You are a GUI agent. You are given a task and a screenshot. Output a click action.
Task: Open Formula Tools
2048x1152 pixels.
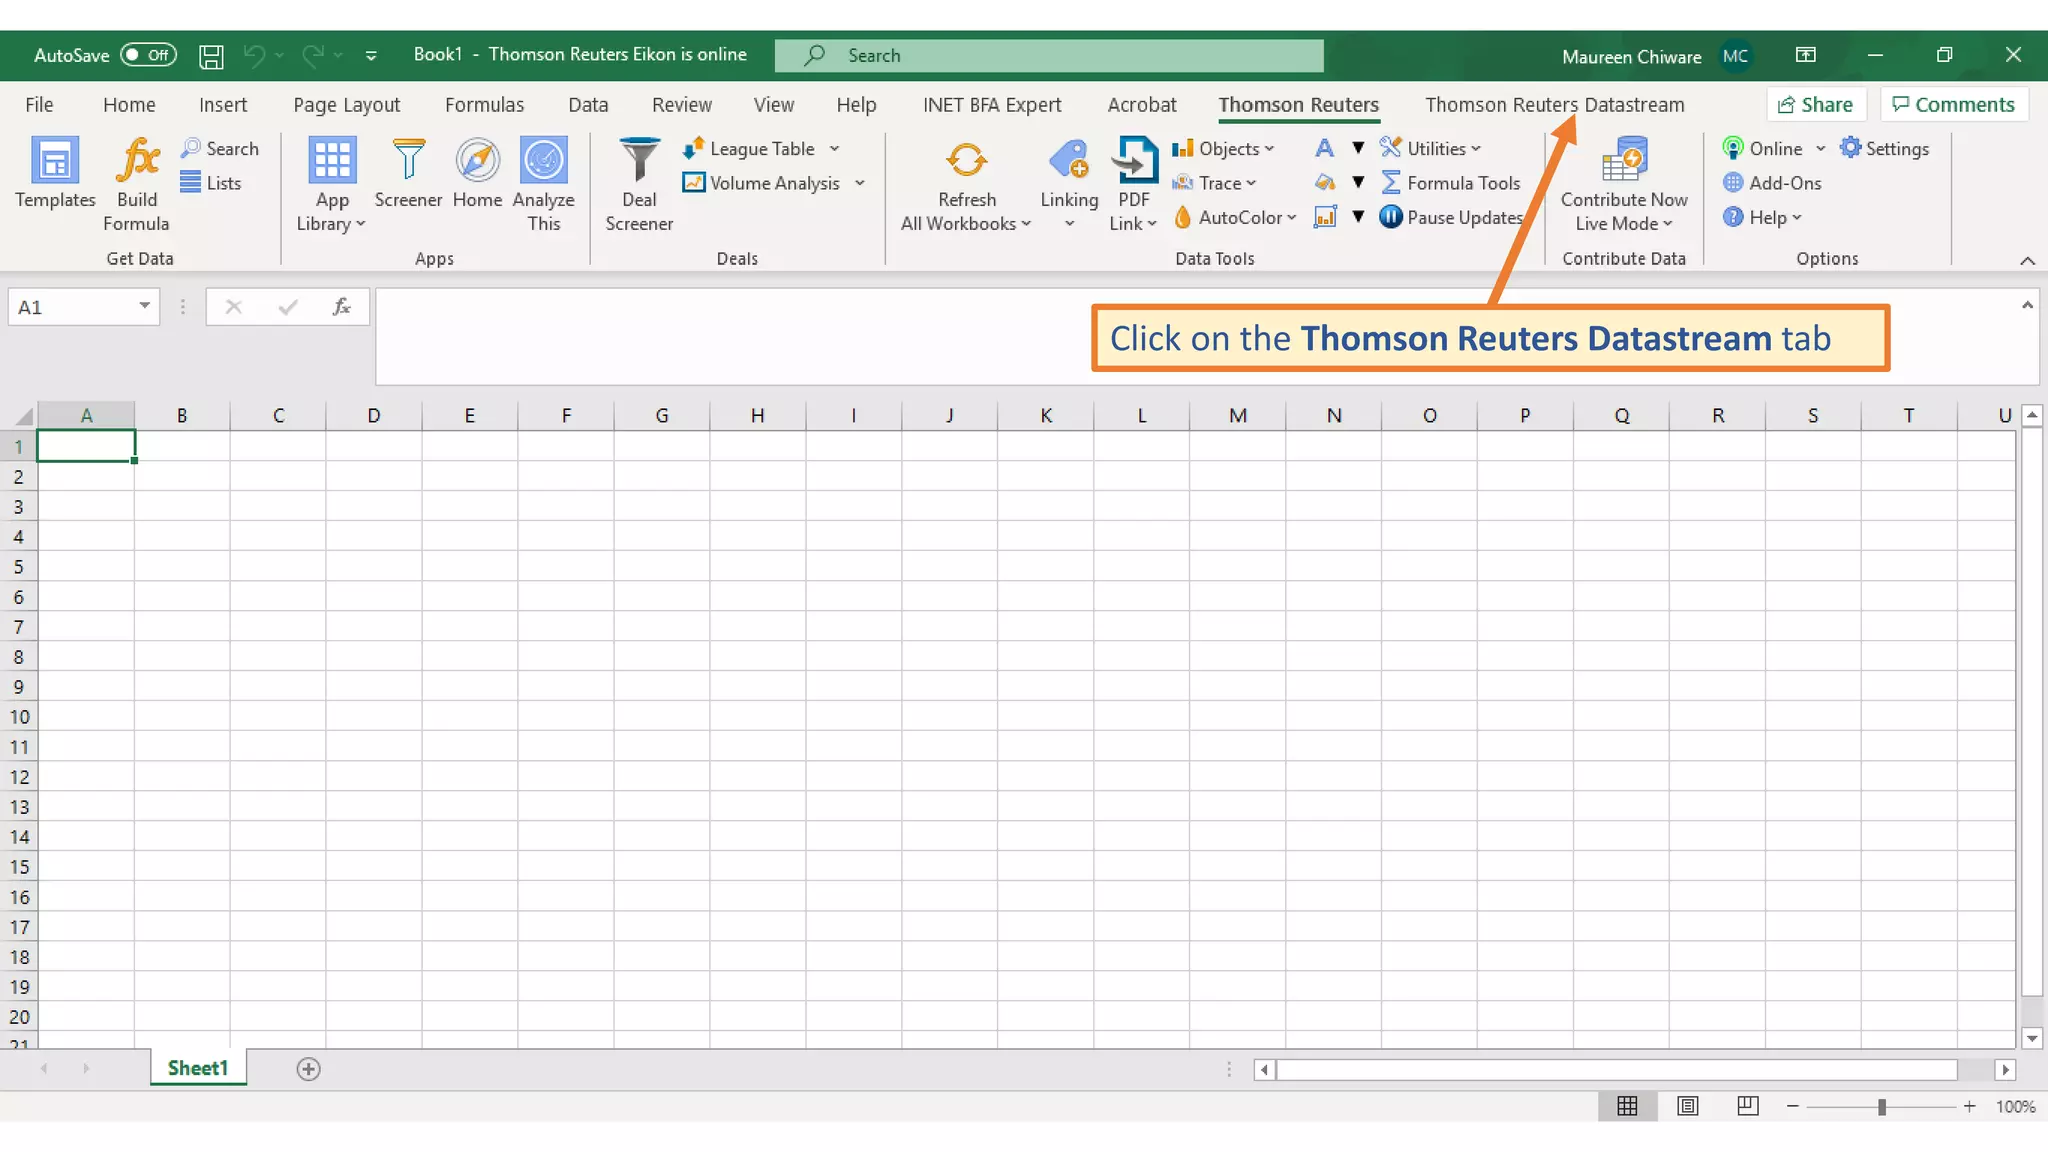pos(1450,183)
